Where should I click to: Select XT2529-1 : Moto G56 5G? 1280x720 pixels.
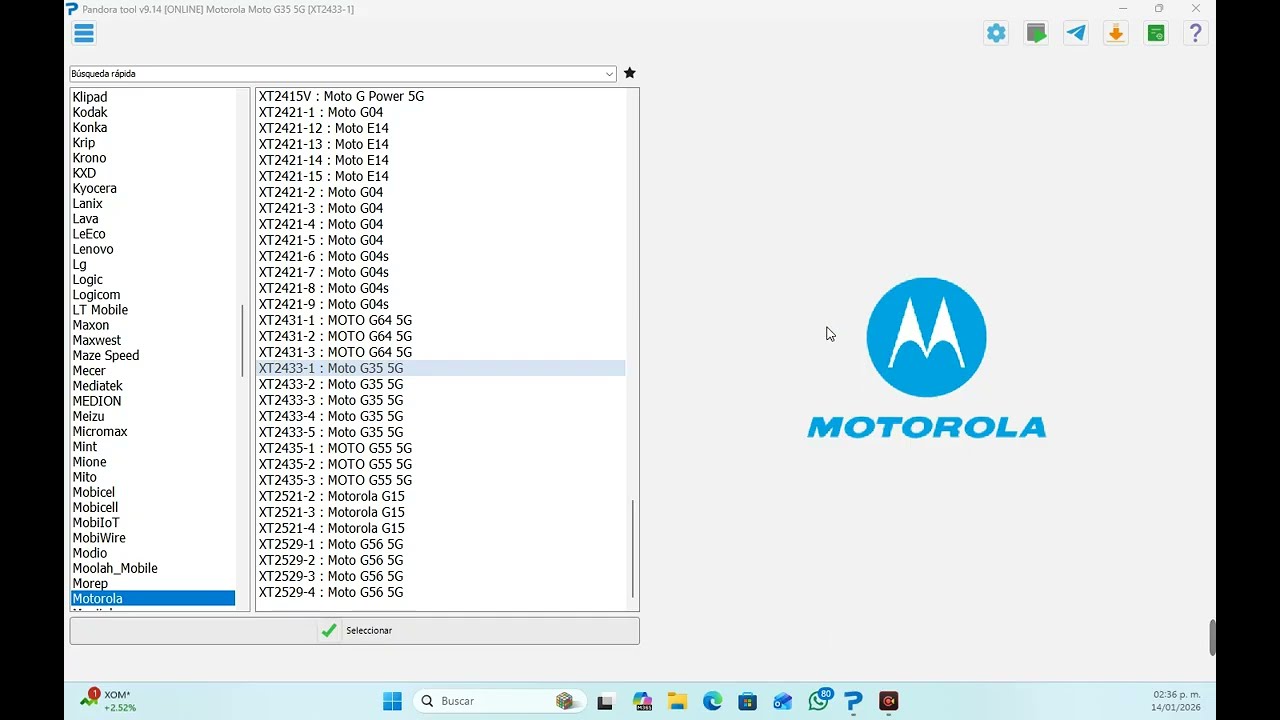pos(331,544)
